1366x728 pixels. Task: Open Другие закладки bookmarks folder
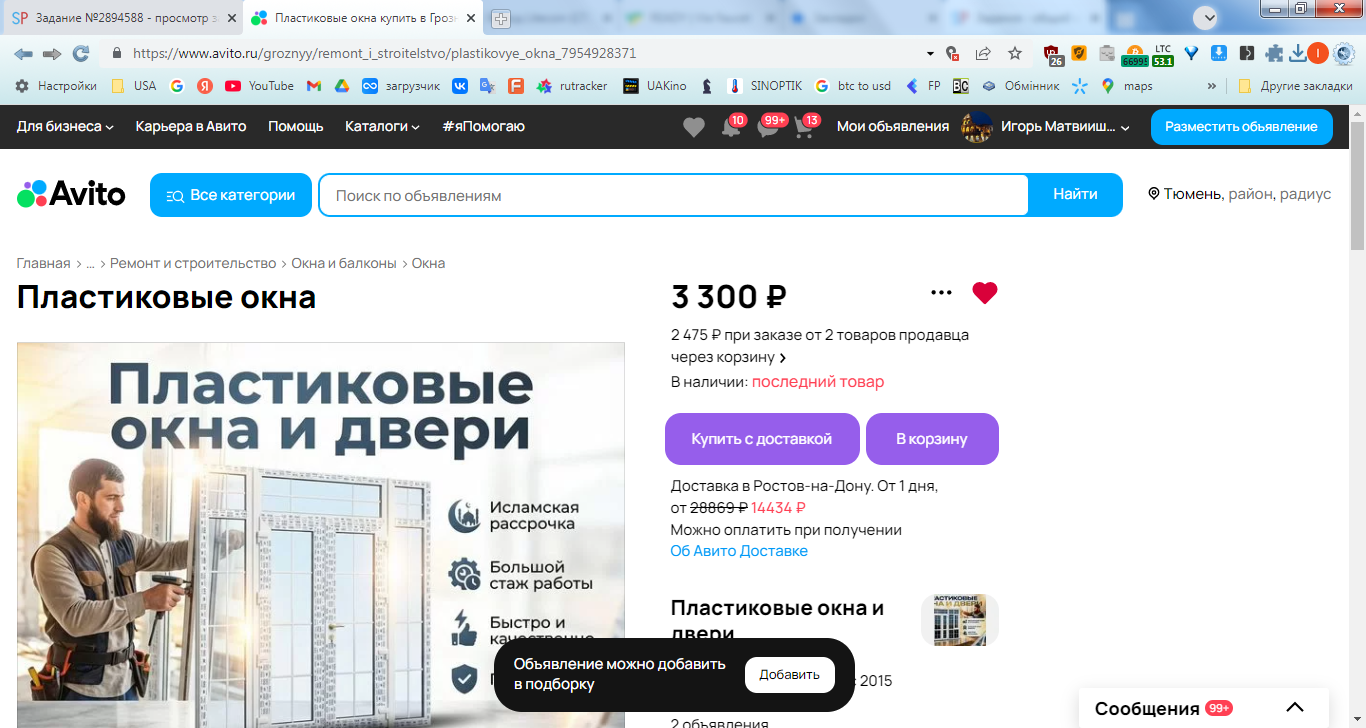[1294, 86]
